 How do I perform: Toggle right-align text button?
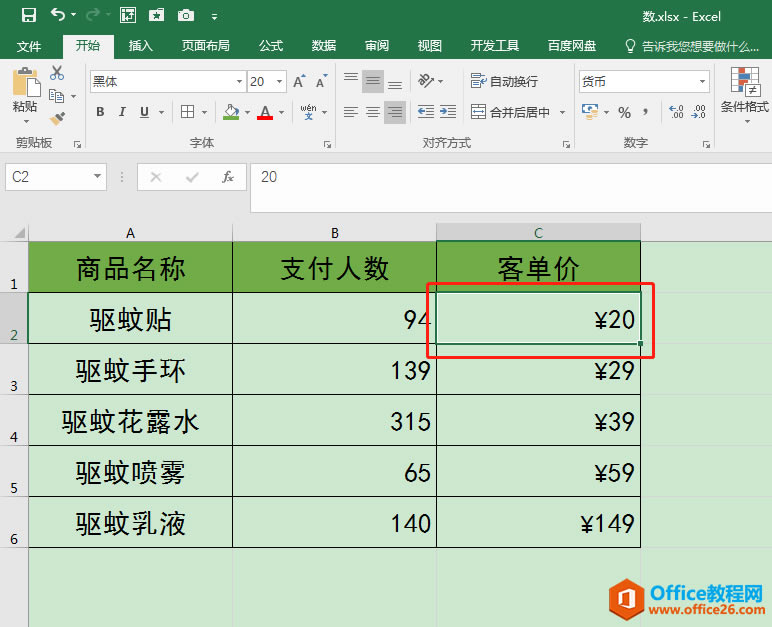coord(395,112)
